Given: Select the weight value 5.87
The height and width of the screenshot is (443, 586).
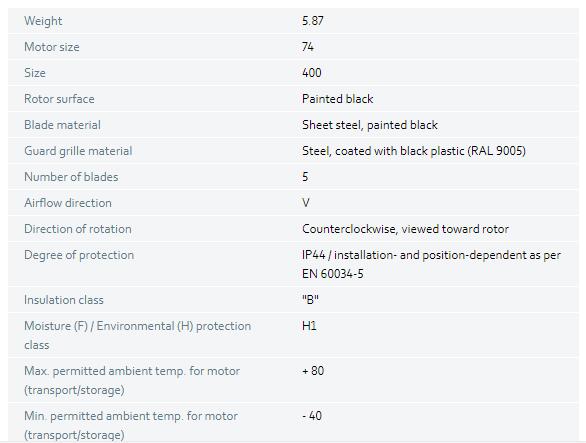Looking at the screenshot, I should (x=312, y=21).
